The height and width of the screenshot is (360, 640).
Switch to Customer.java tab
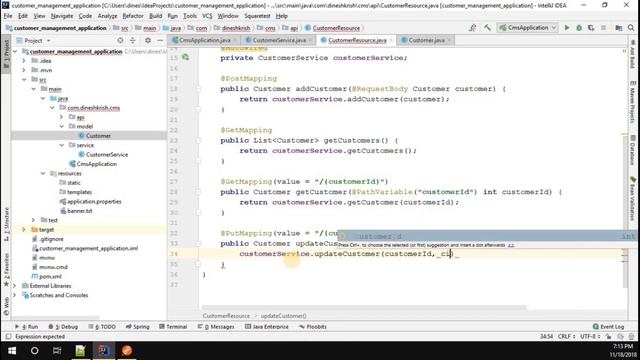(426, 40)
